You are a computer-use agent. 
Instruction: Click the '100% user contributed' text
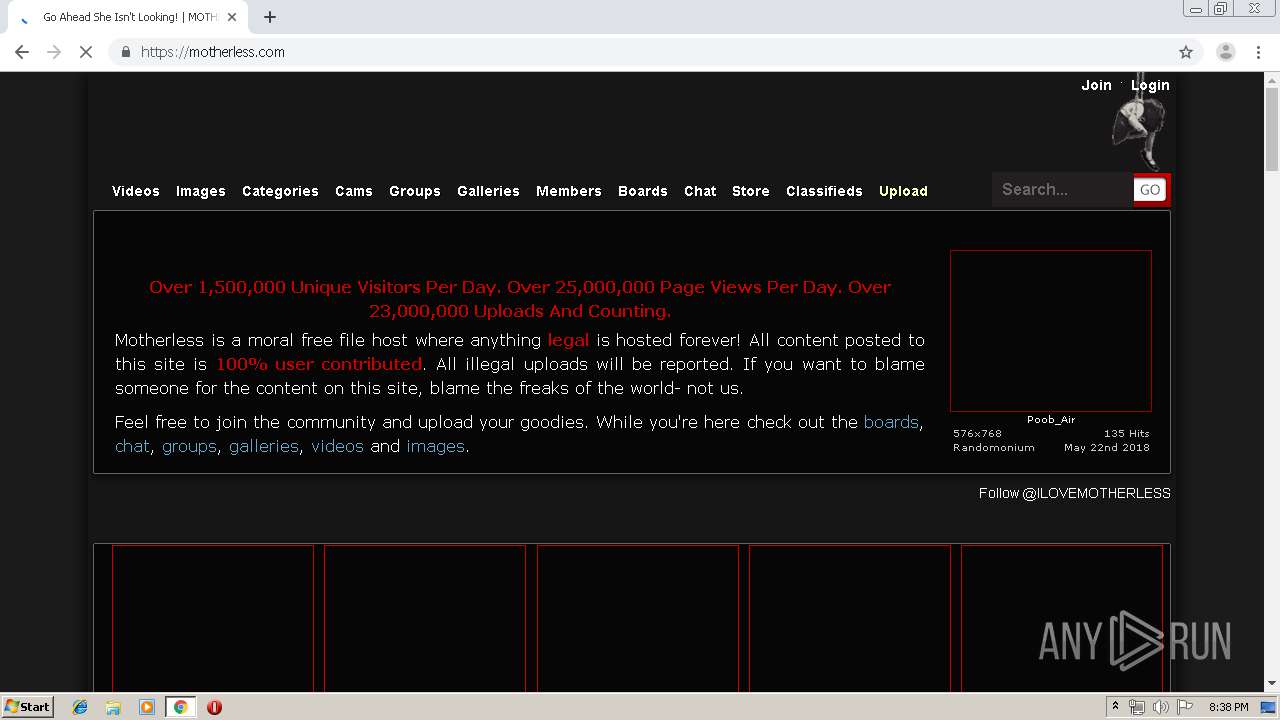point(319,364)
